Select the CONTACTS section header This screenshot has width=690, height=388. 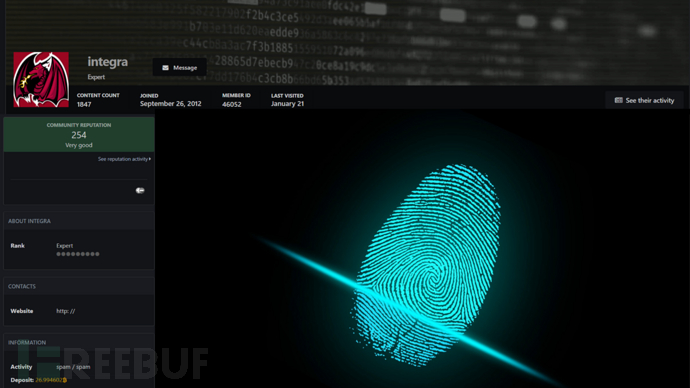[22, 286]
